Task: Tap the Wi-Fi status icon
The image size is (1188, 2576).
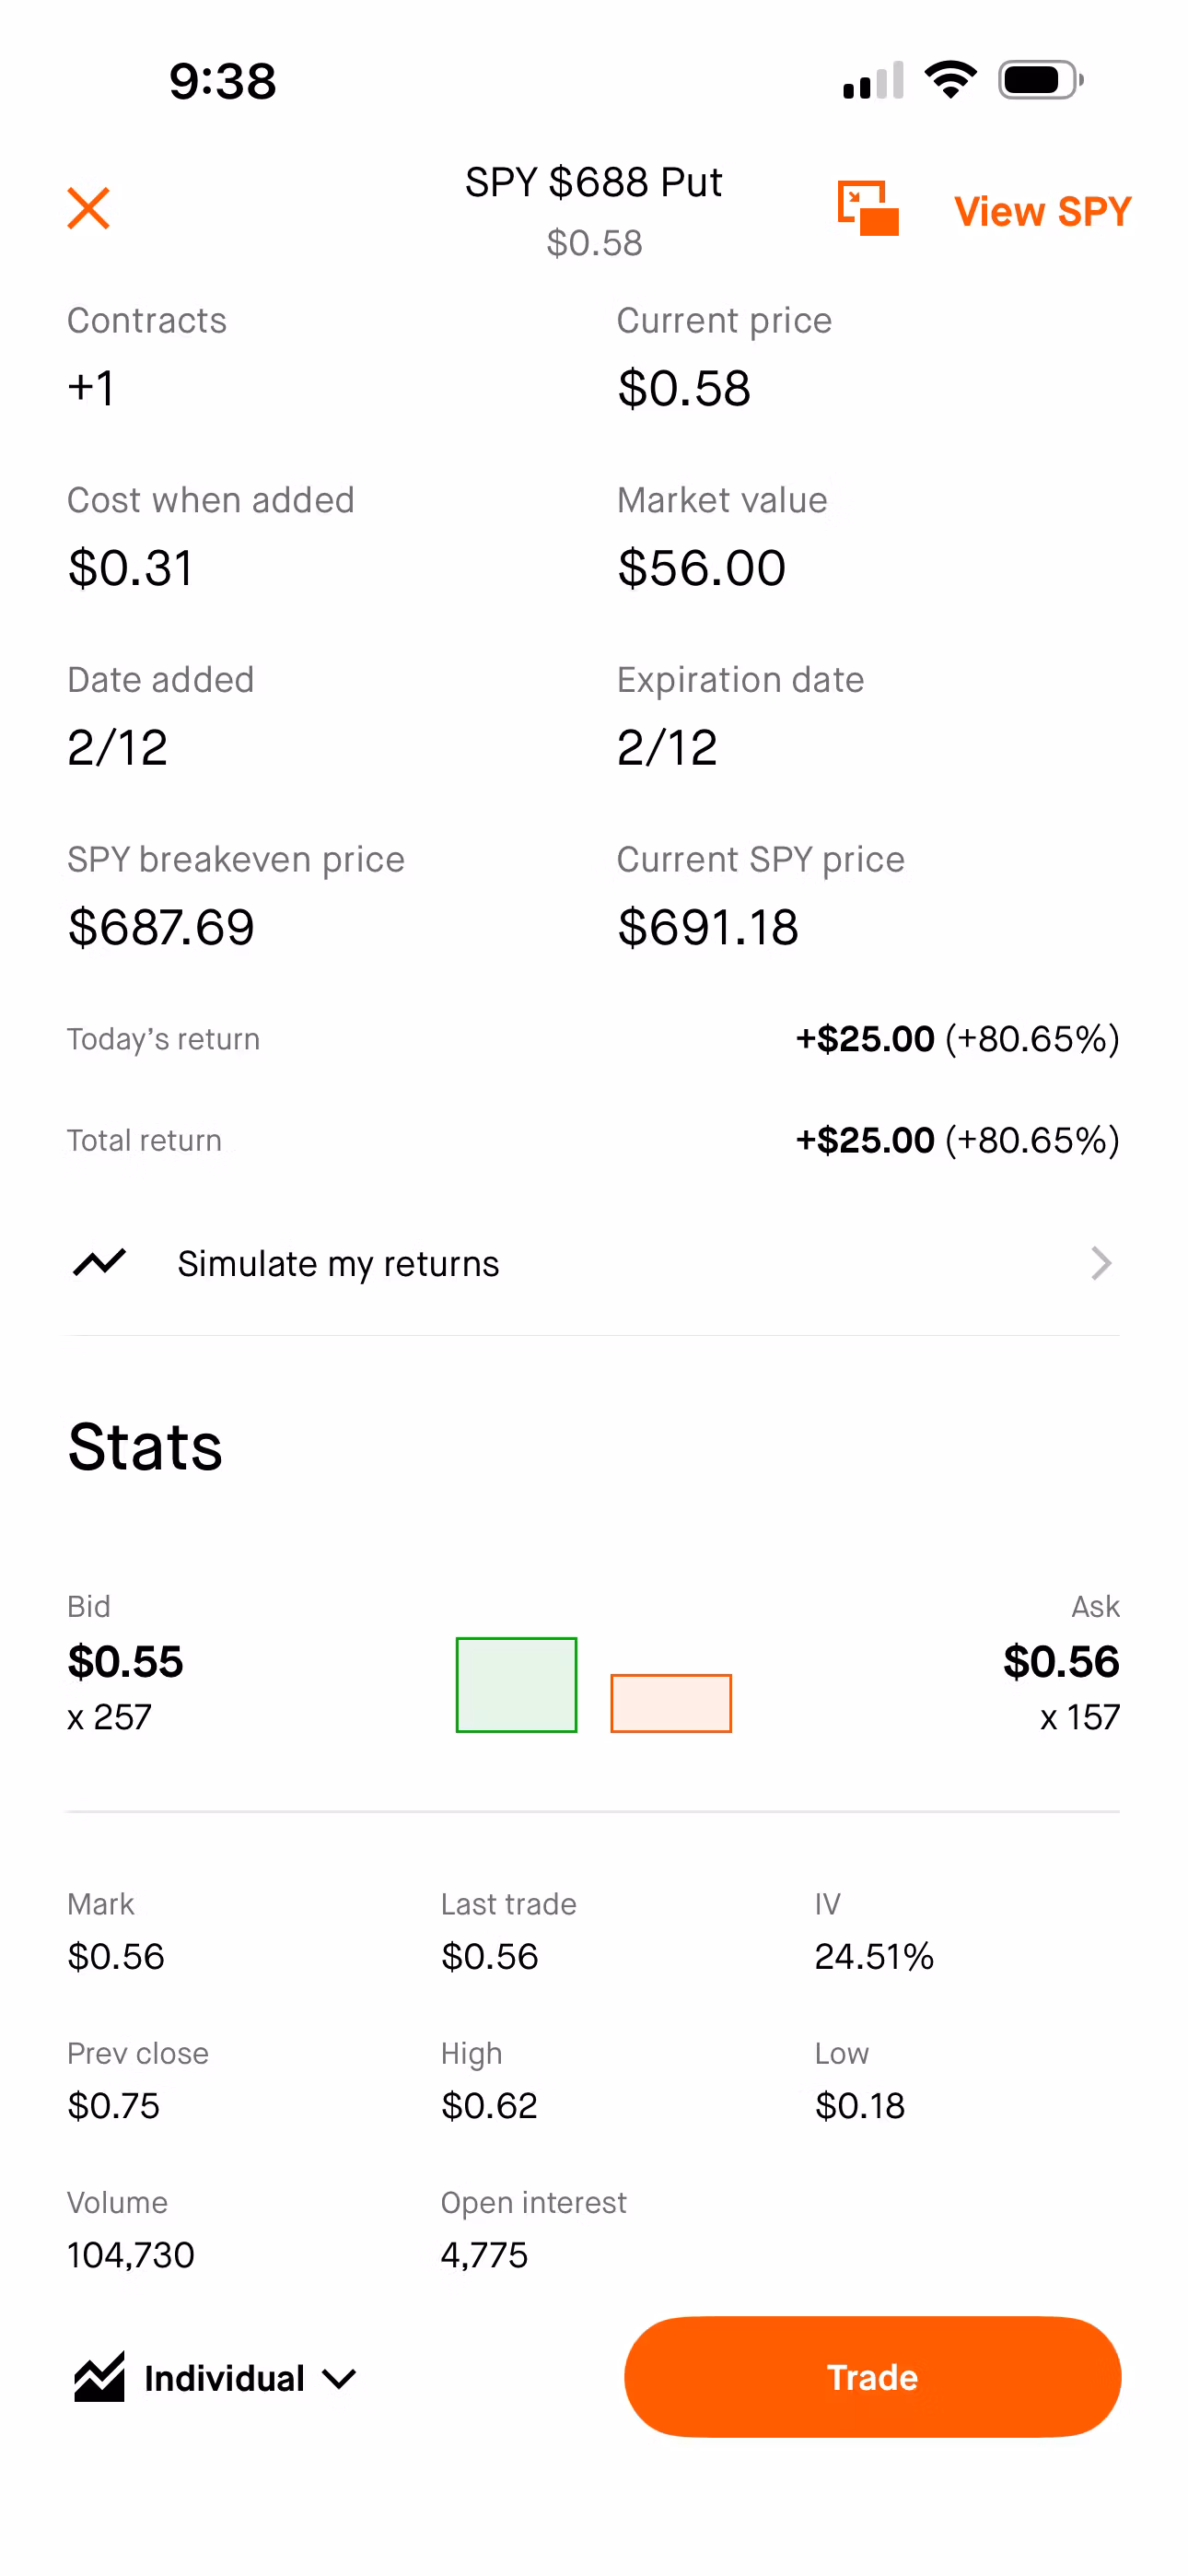Action: [950, 80]
